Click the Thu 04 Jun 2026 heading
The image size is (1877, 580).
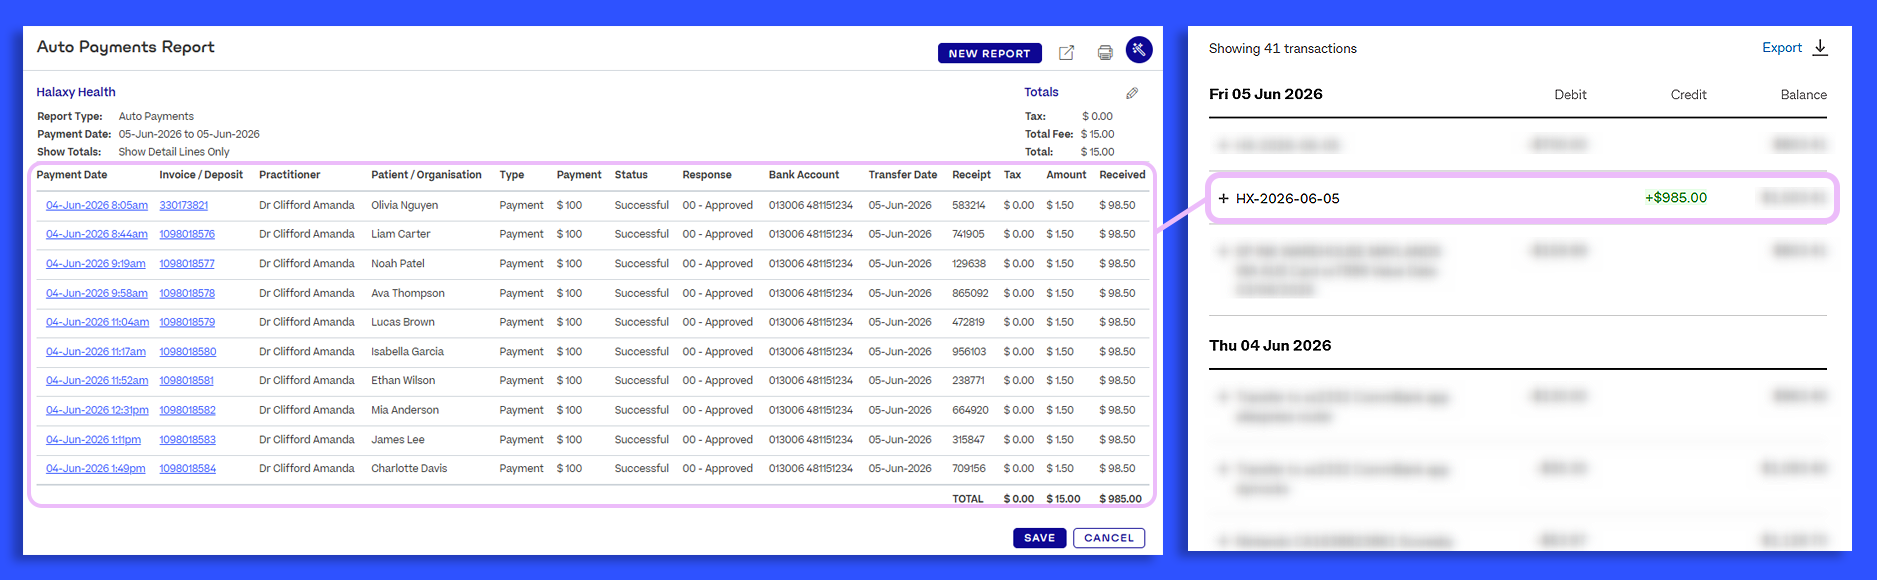coord(1270,346)
